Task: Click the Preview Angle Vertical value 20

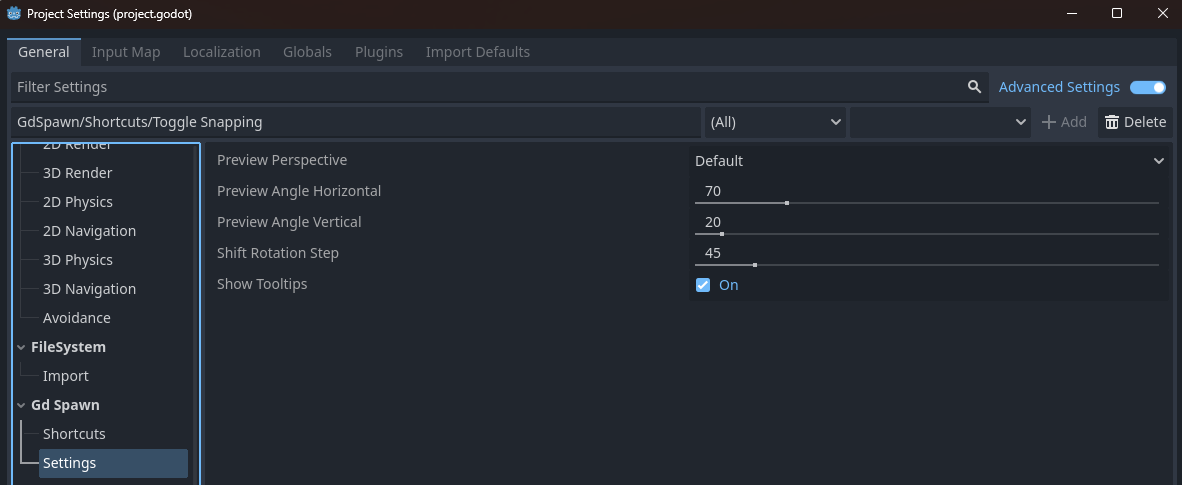Action: click(713, 222)
